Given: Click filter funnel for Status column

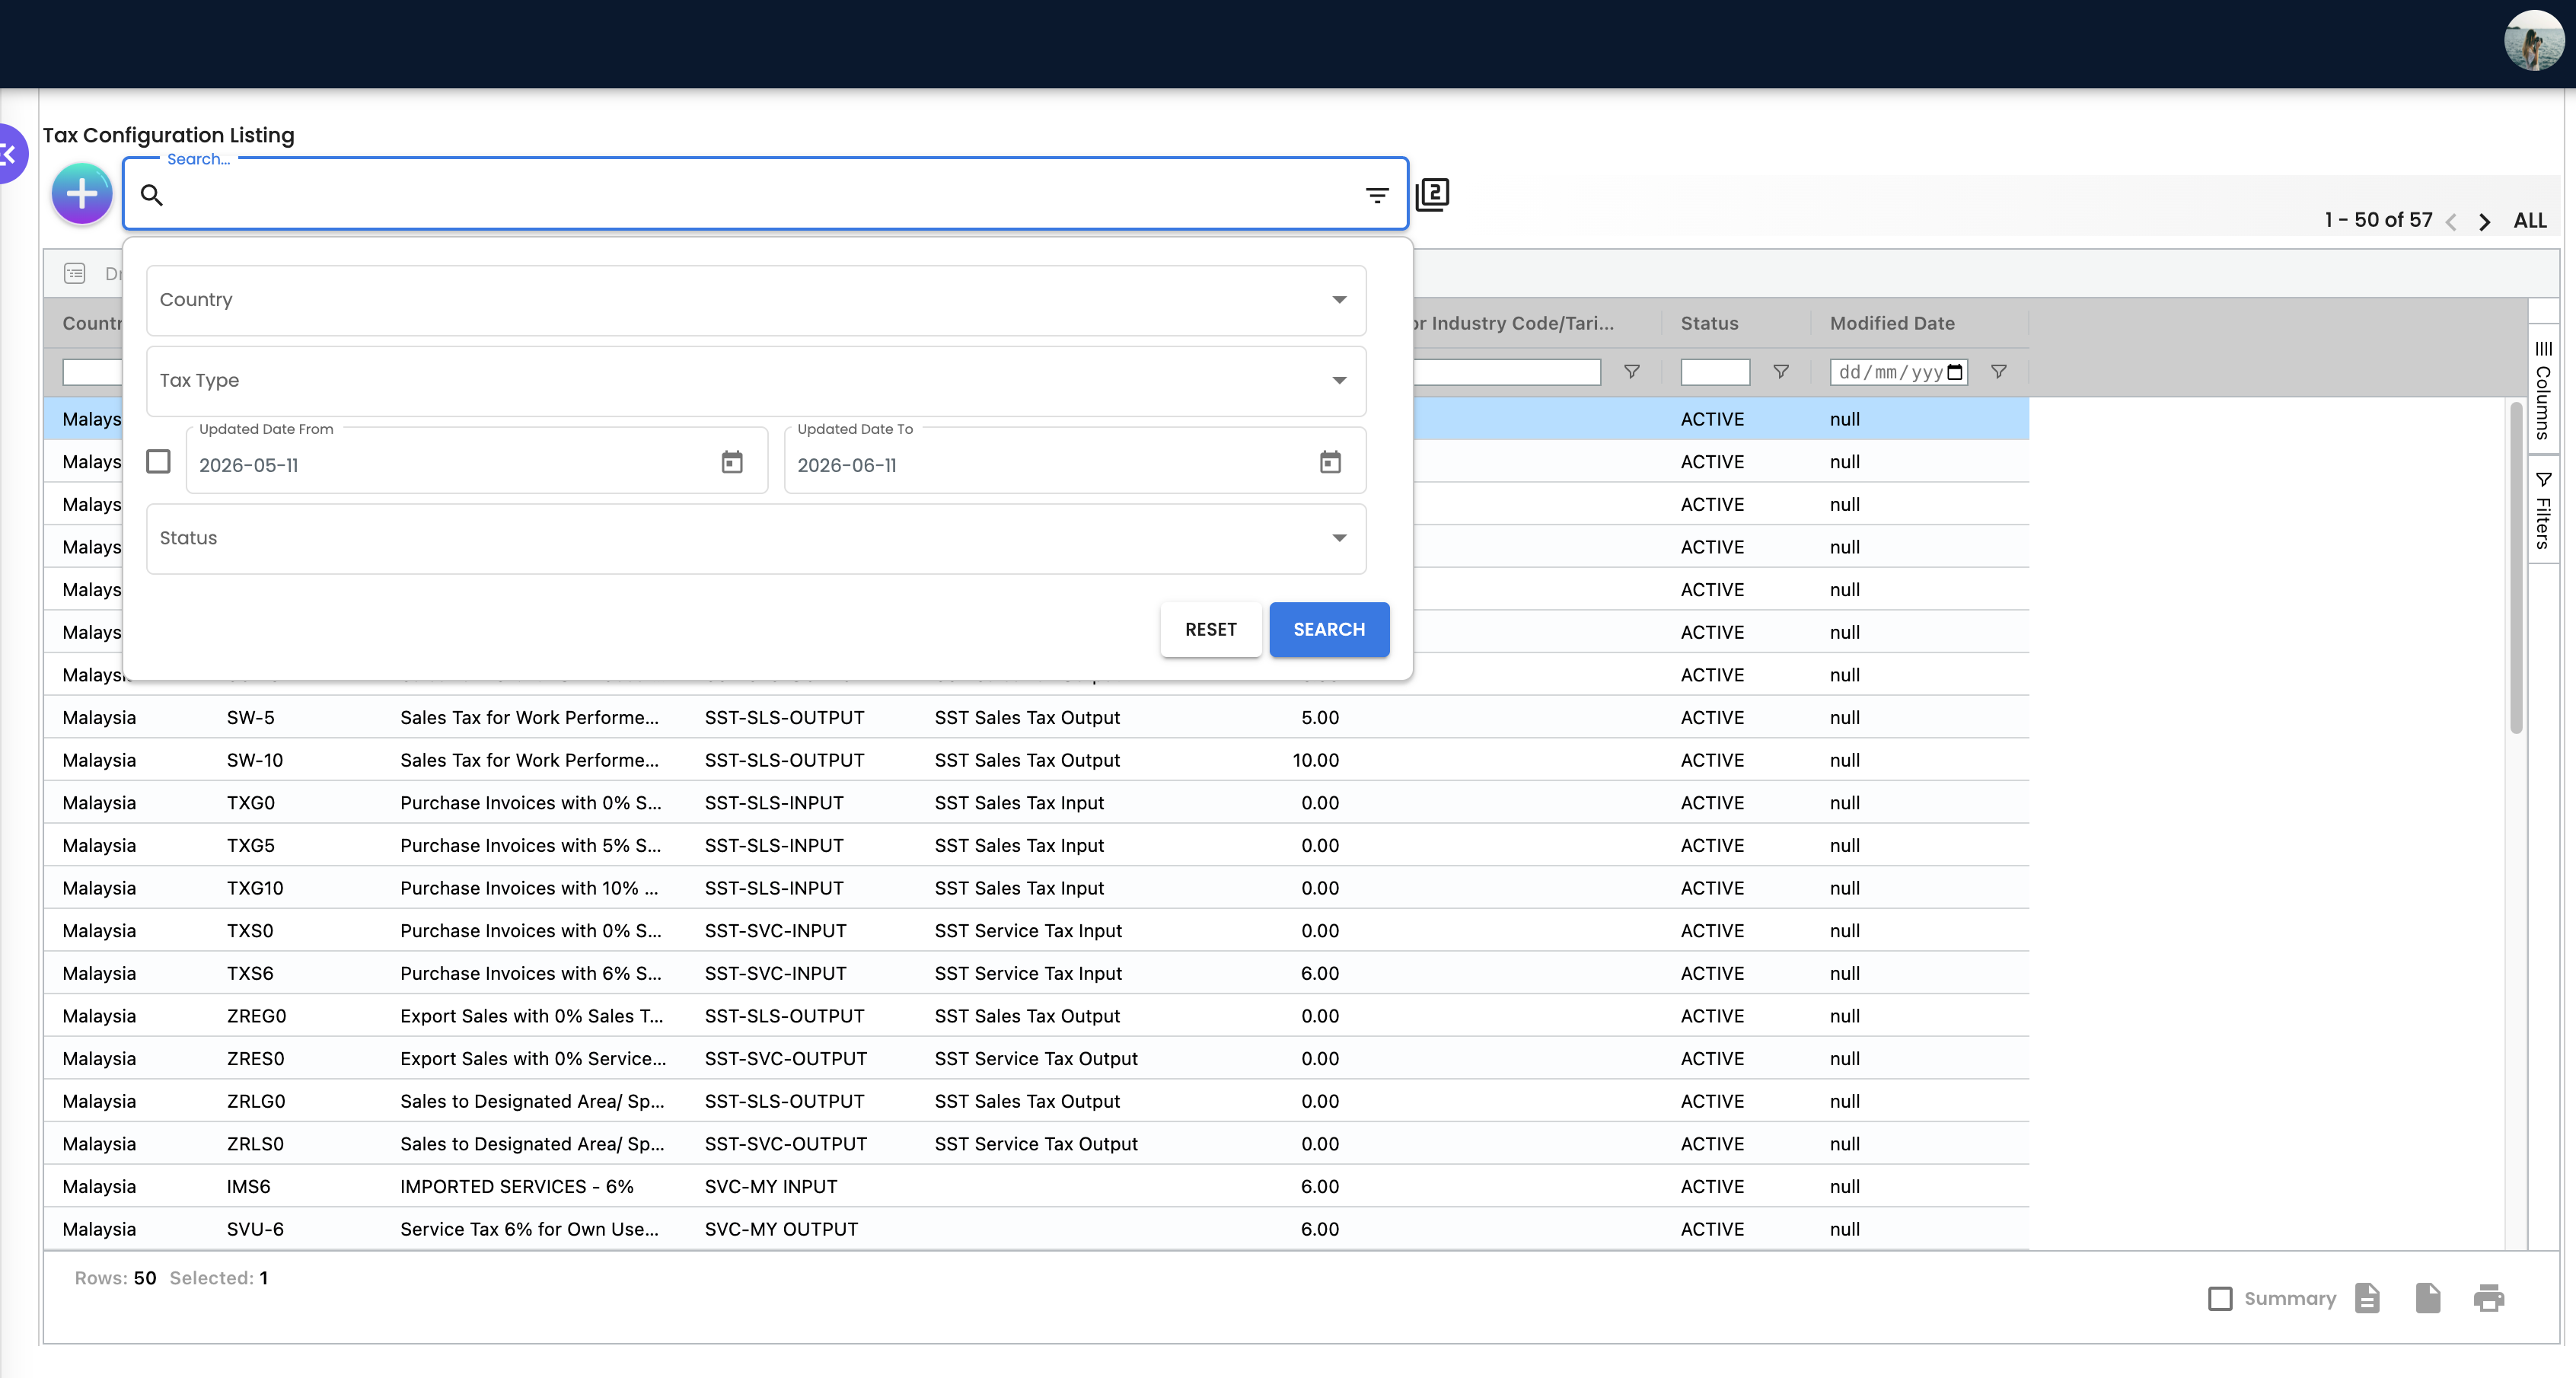Looking at the screenshot, I should pyautogui.click(x=1781, y=372).
